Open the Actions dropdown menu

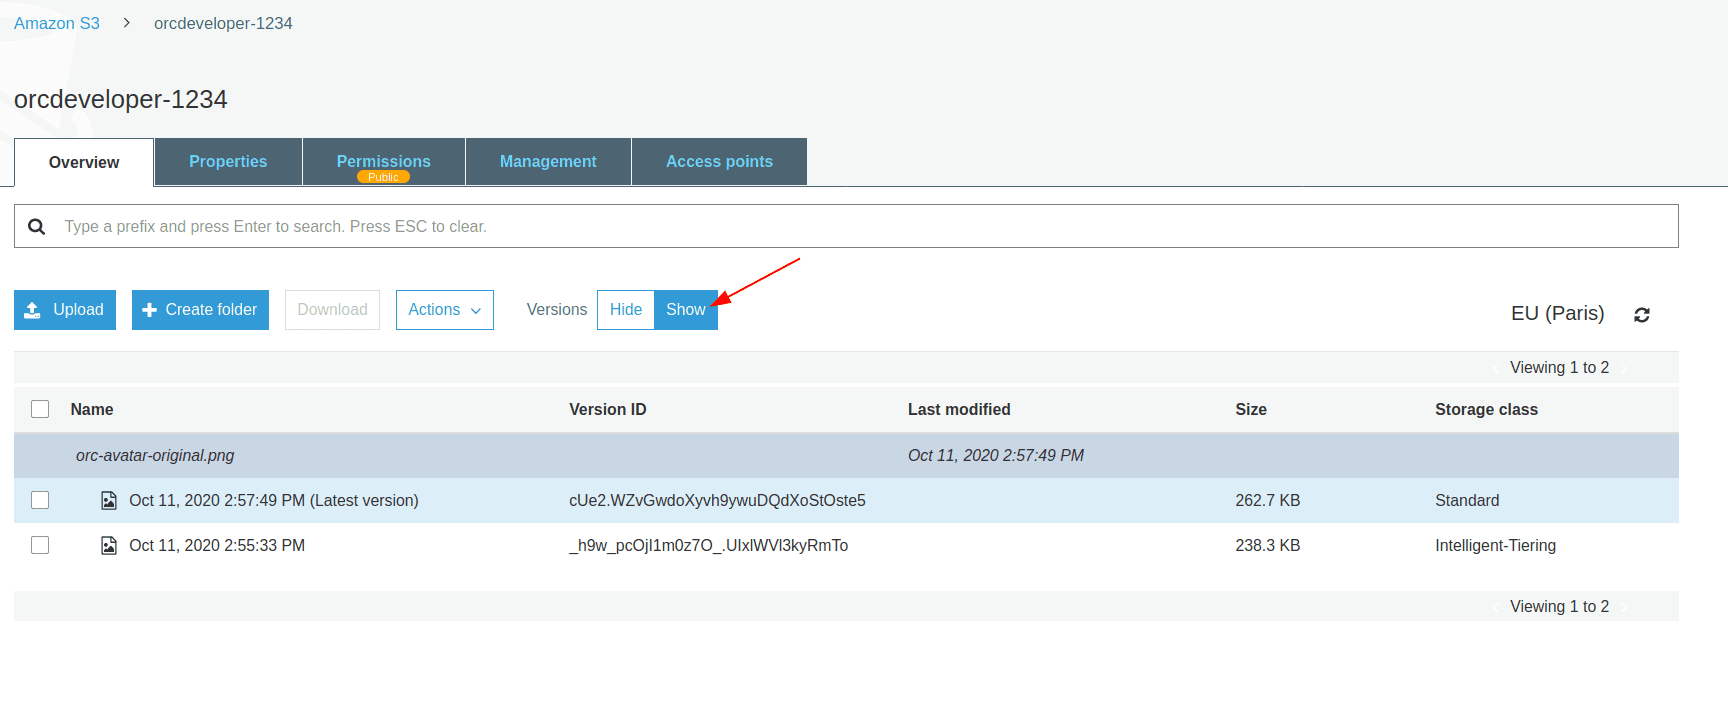[x=445, y=310]
